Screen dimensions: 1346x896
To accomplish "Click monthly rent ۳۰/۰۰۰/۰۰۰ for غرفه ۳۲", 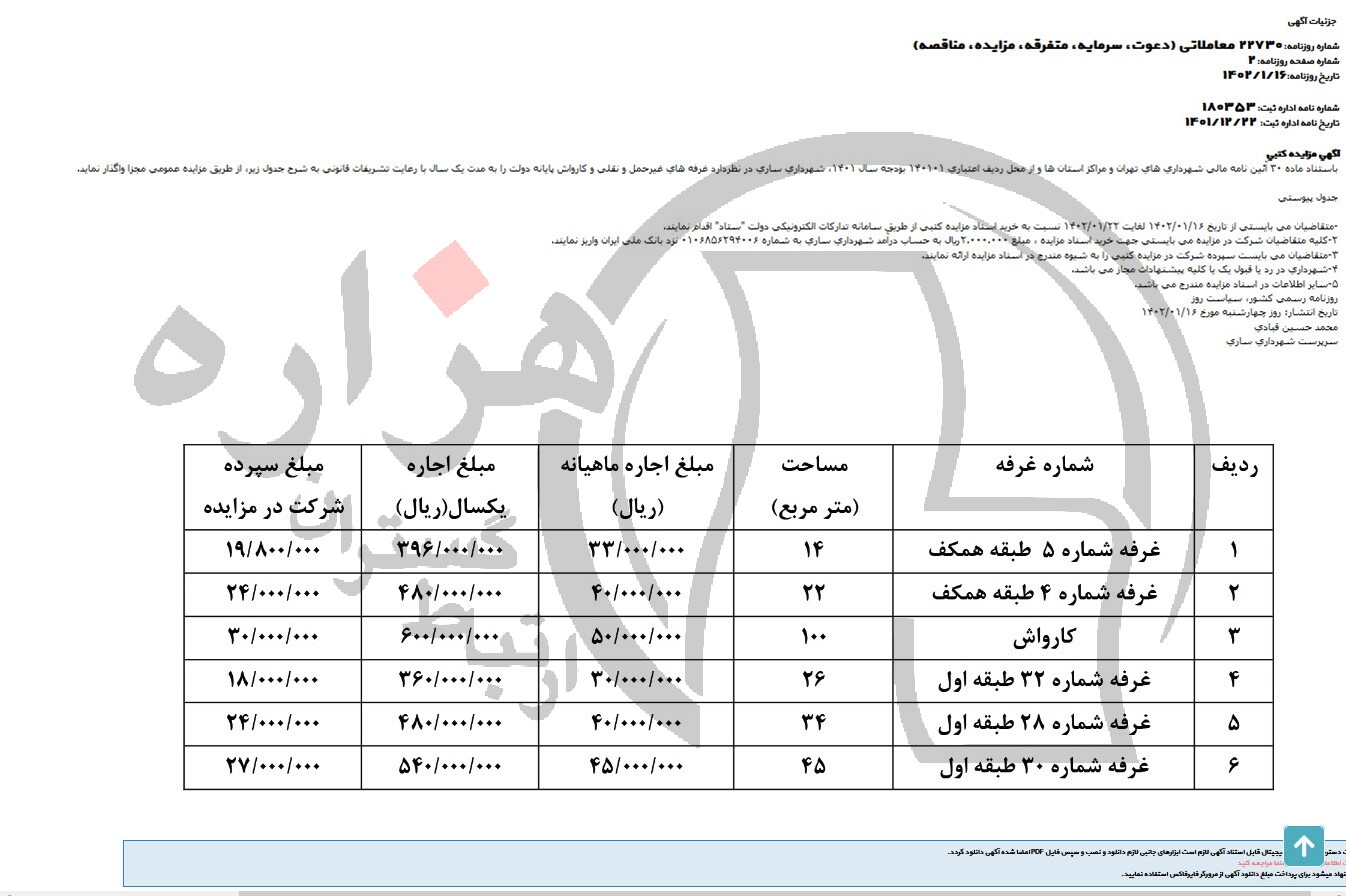I will point(637,680).
